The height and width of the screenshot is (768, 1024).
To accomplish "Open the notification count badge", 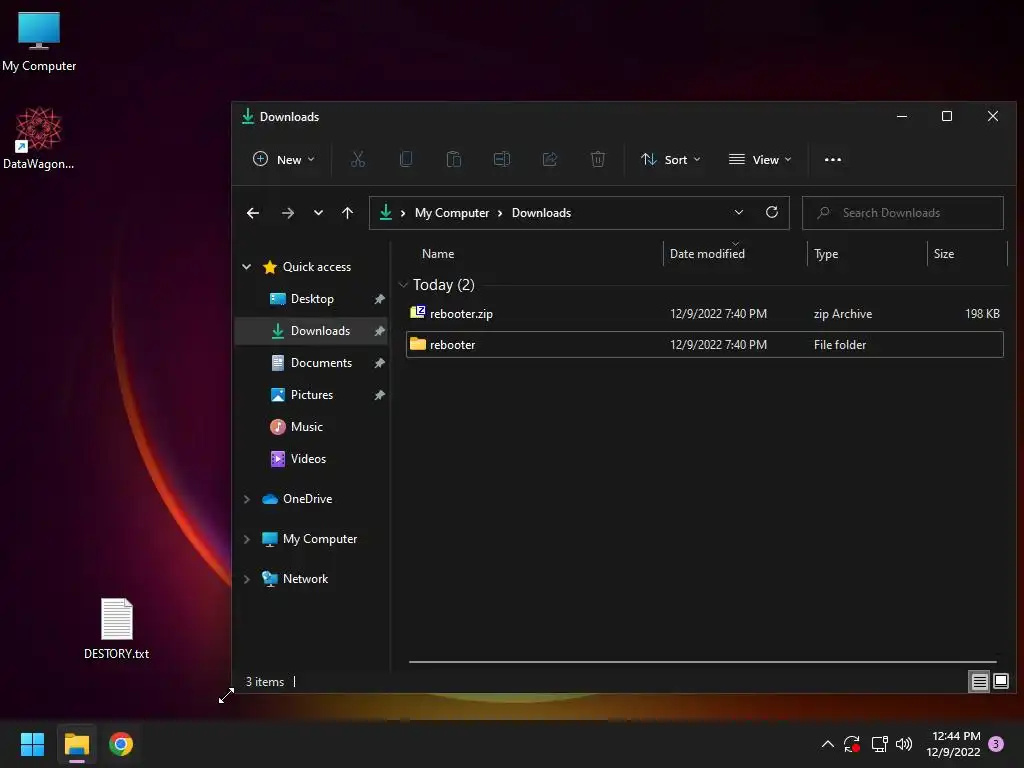I will (x=996, y=744).
